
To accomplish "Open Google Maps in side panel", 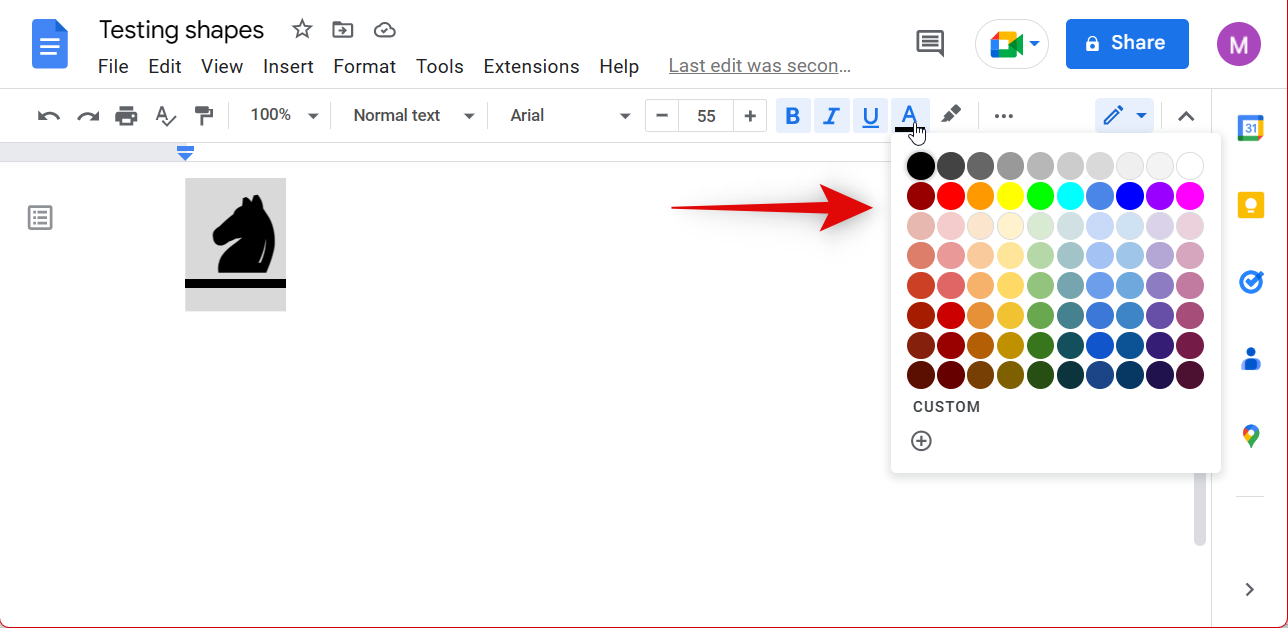I will 1250,435.
